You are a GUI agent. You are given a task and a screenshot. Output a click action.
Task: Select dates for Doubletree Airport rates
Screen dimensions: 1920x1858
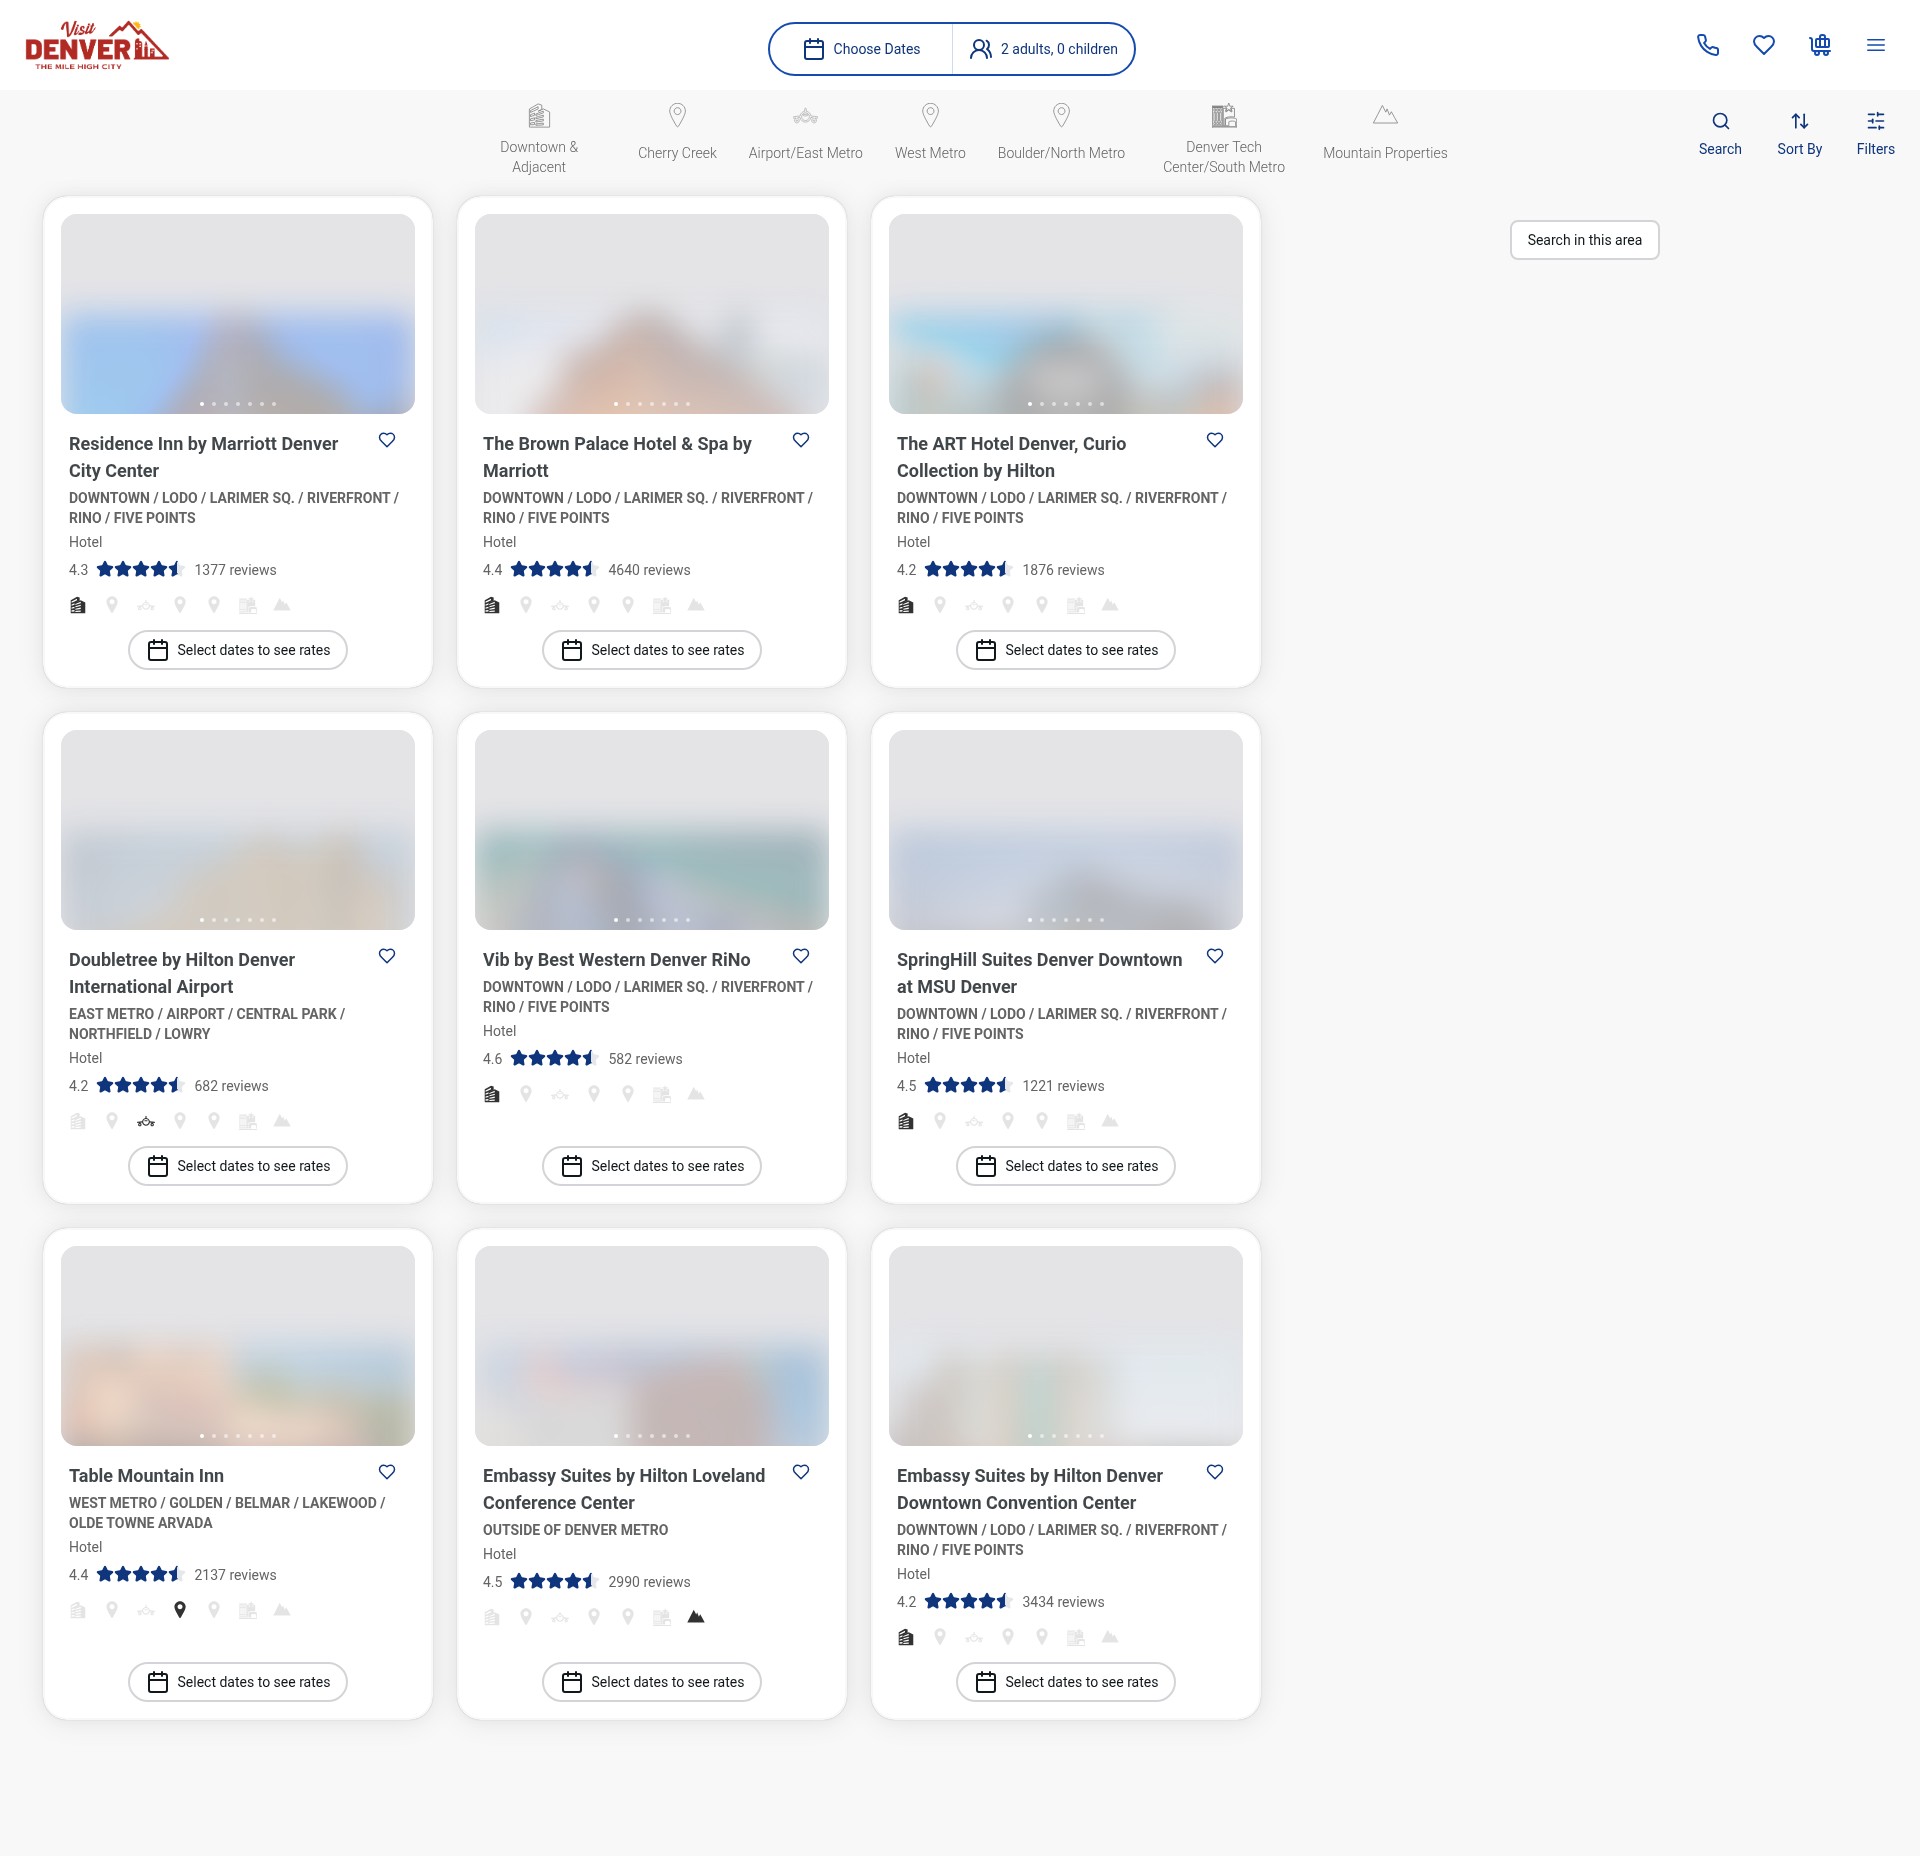click(x=238, y=1166)
